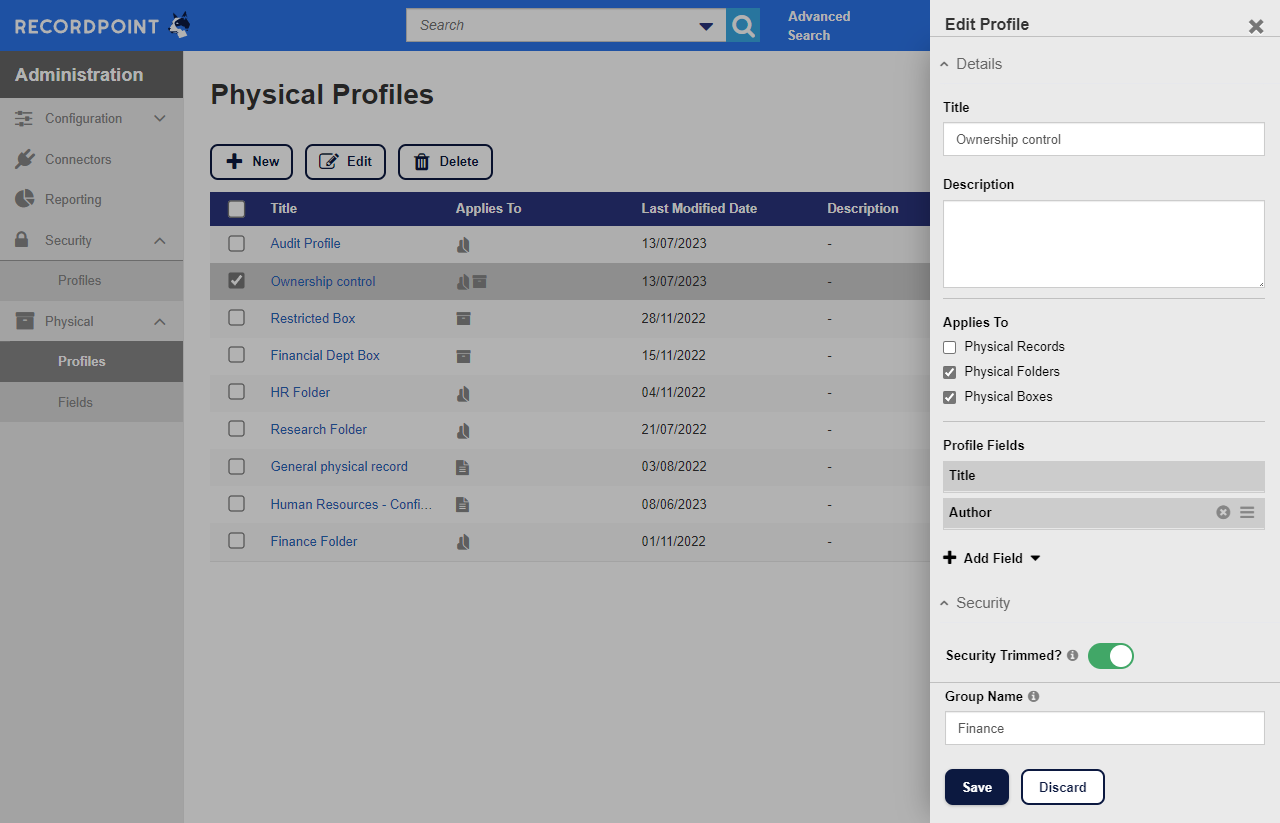Check the Restricted Box row checkbox
The width and height of the screenshot is (1280, 823).
coord(236,317)
